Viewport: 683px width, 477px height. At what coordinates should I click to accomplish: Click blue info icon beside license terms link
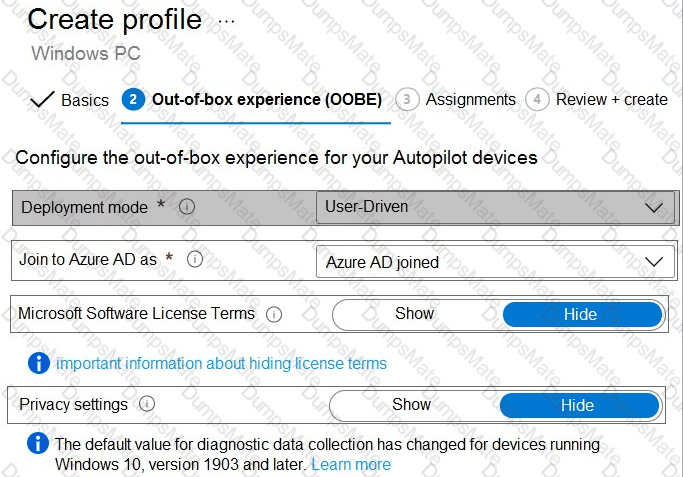[39, 363]
